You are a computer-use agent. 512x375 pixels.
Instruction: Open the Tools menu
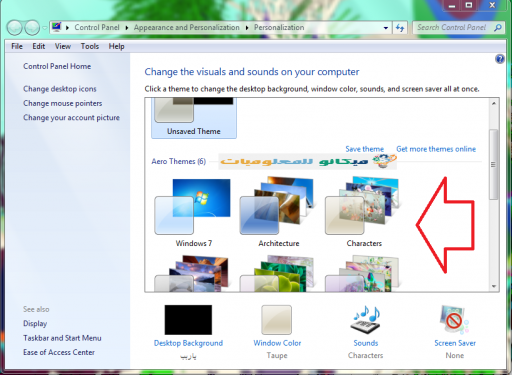[x=90, y=46]
